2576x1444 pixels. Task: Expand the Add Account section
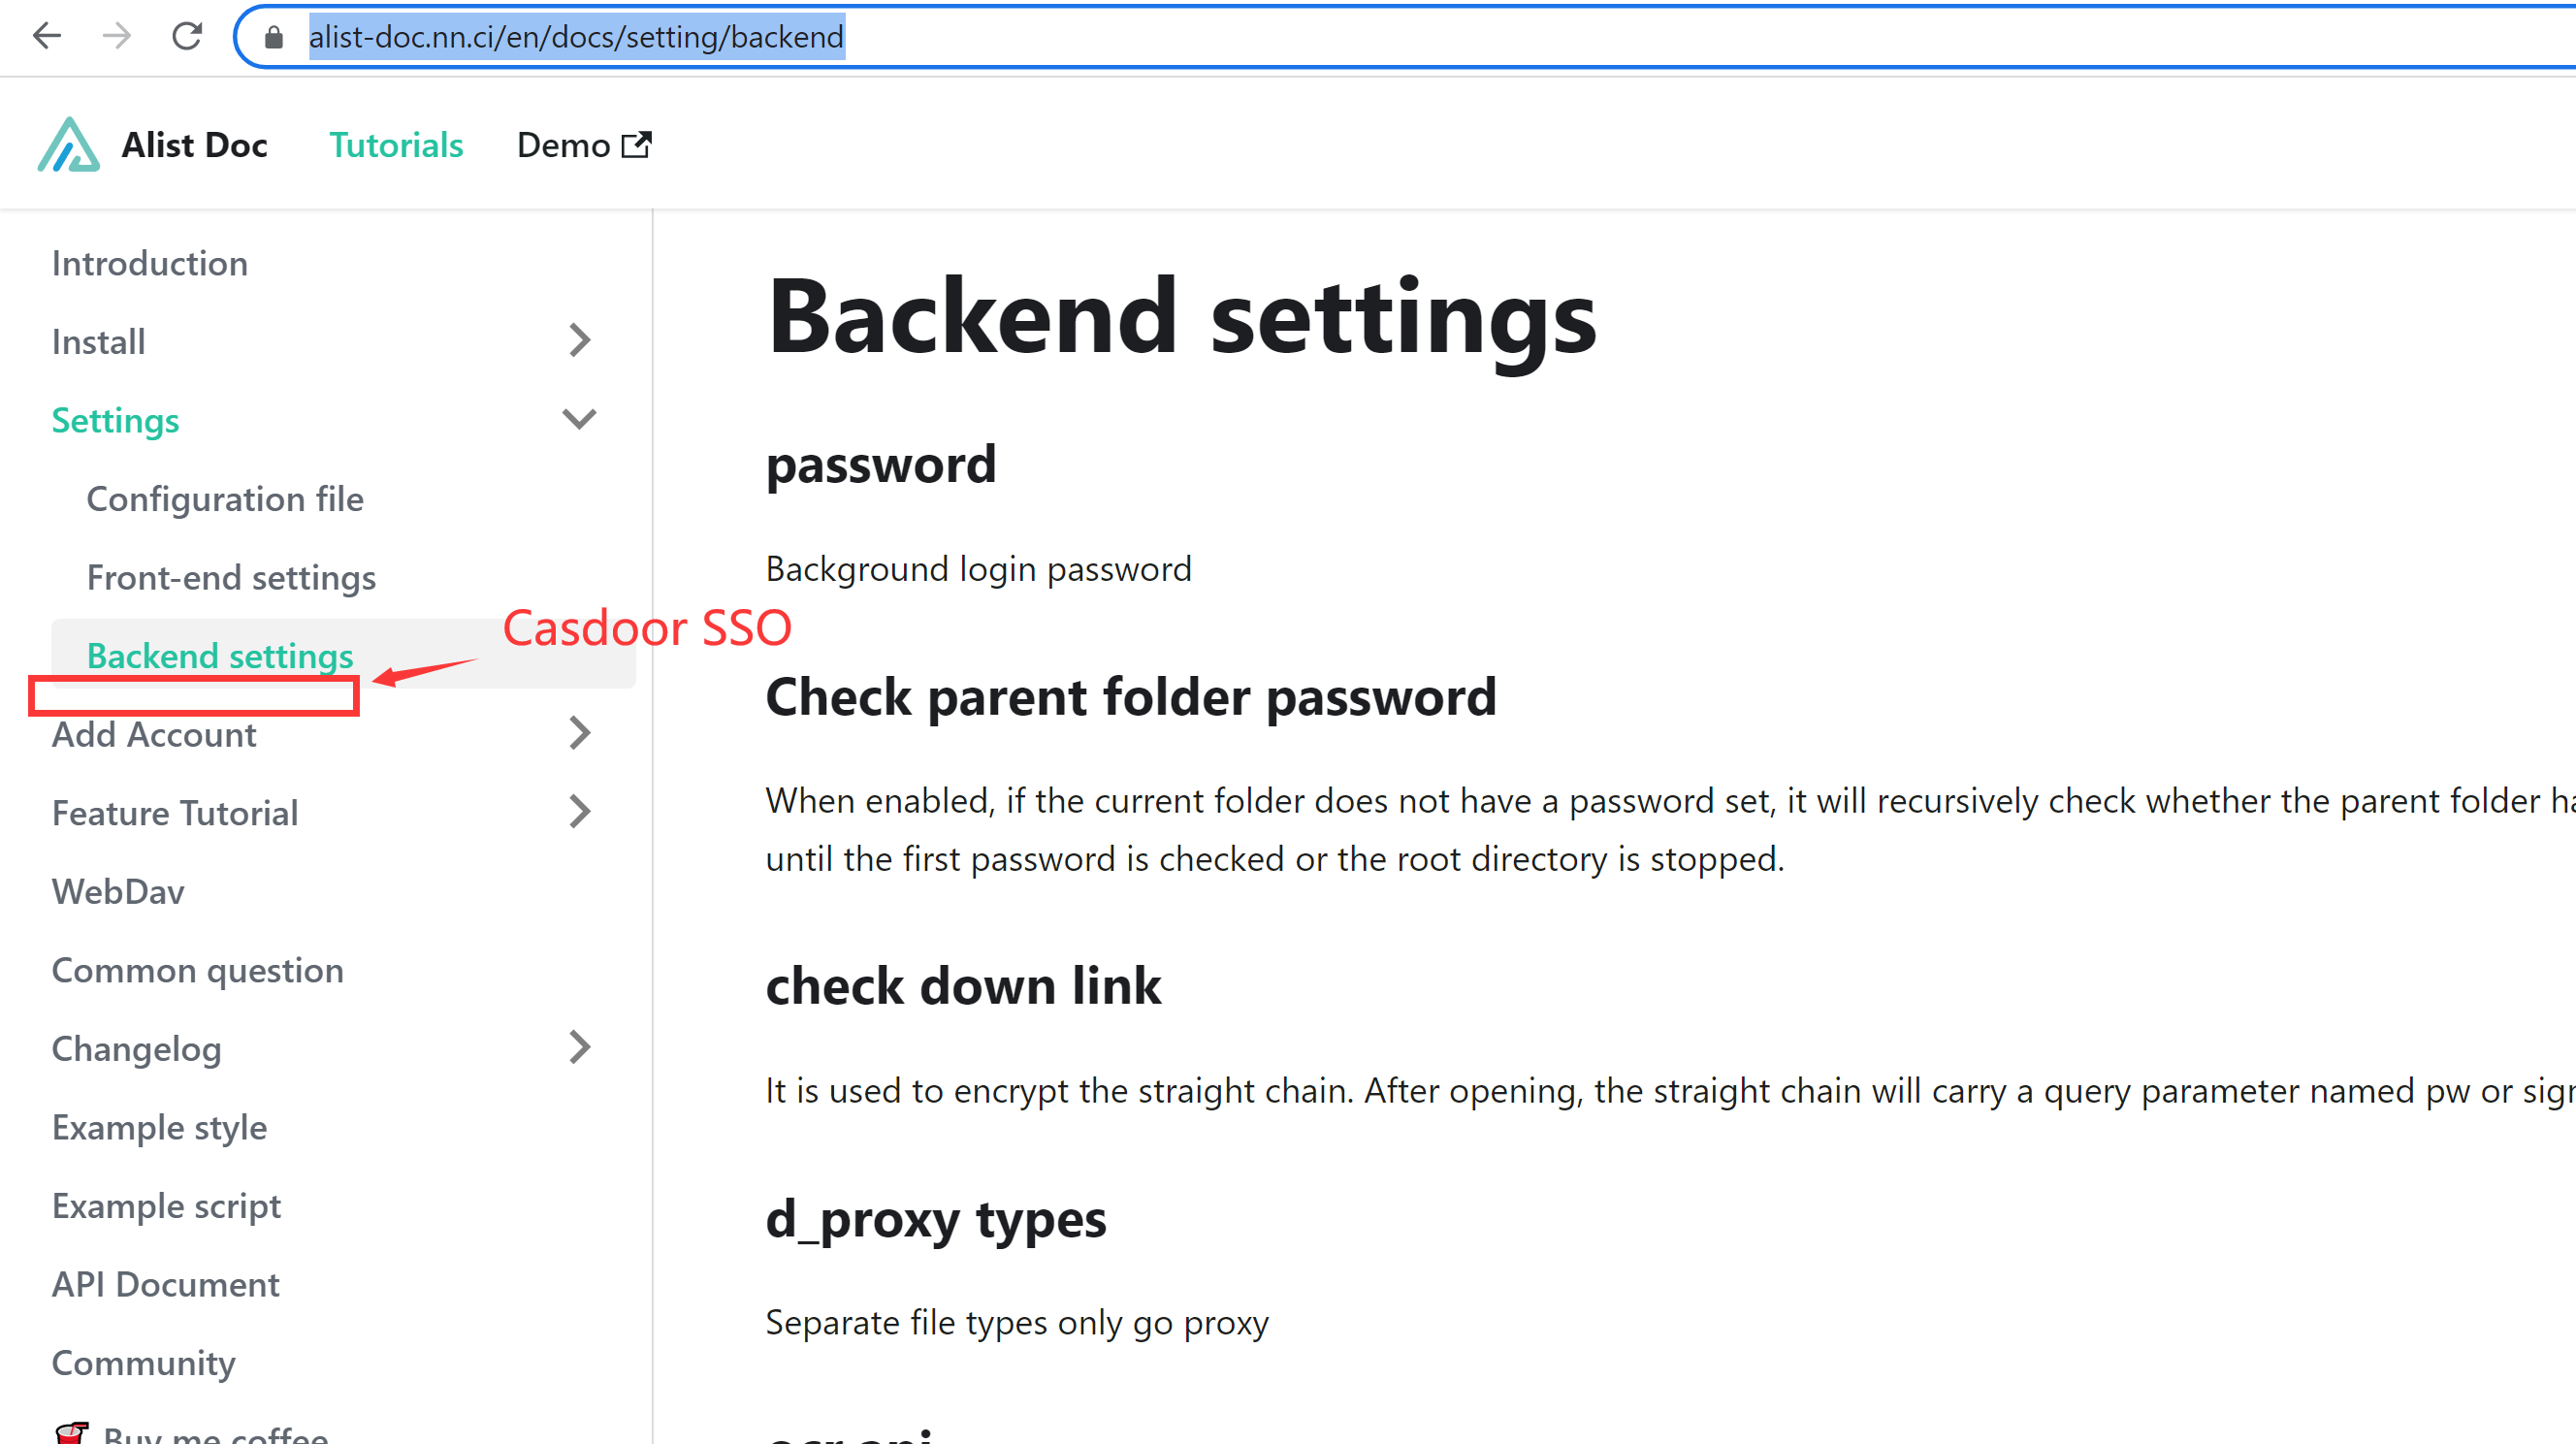[580, 733]
